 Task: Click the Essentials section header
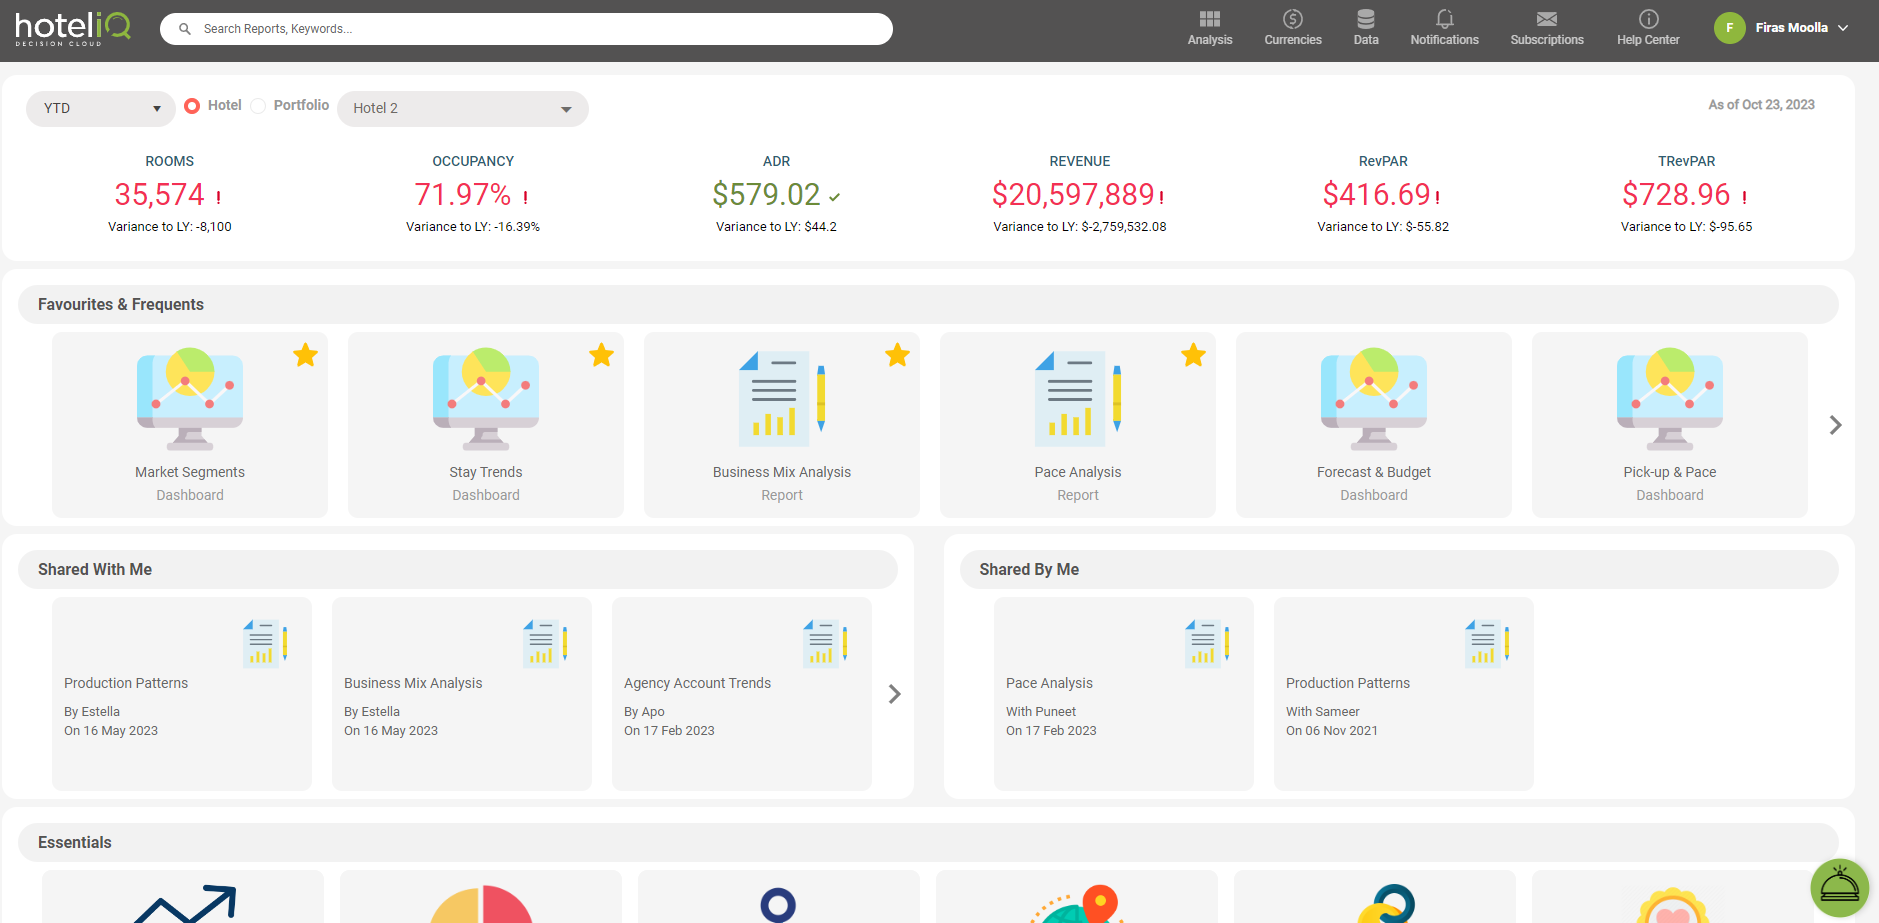click(928, 842)
